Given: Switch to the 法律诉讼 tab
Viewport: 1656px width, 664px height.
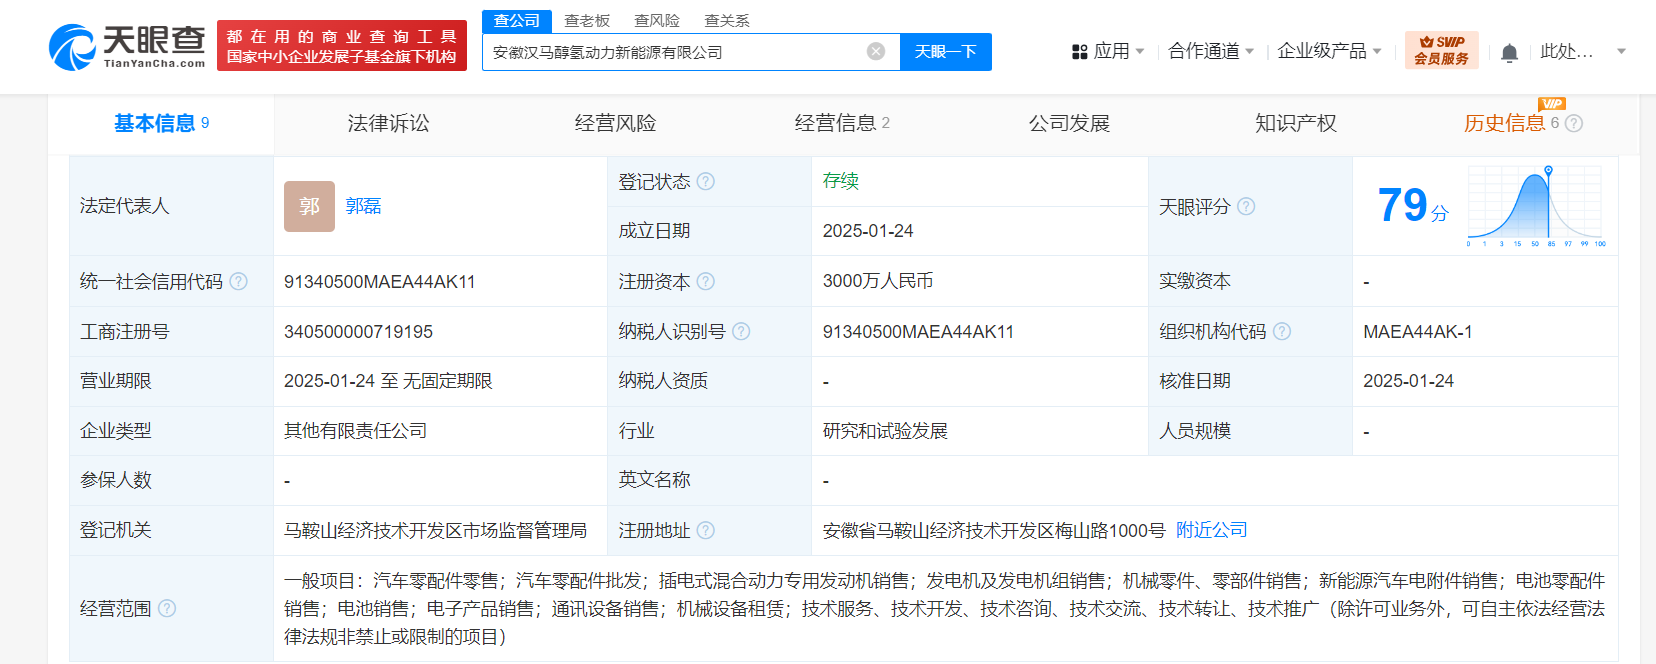Looking at the screenshot, I should point(388,123).
